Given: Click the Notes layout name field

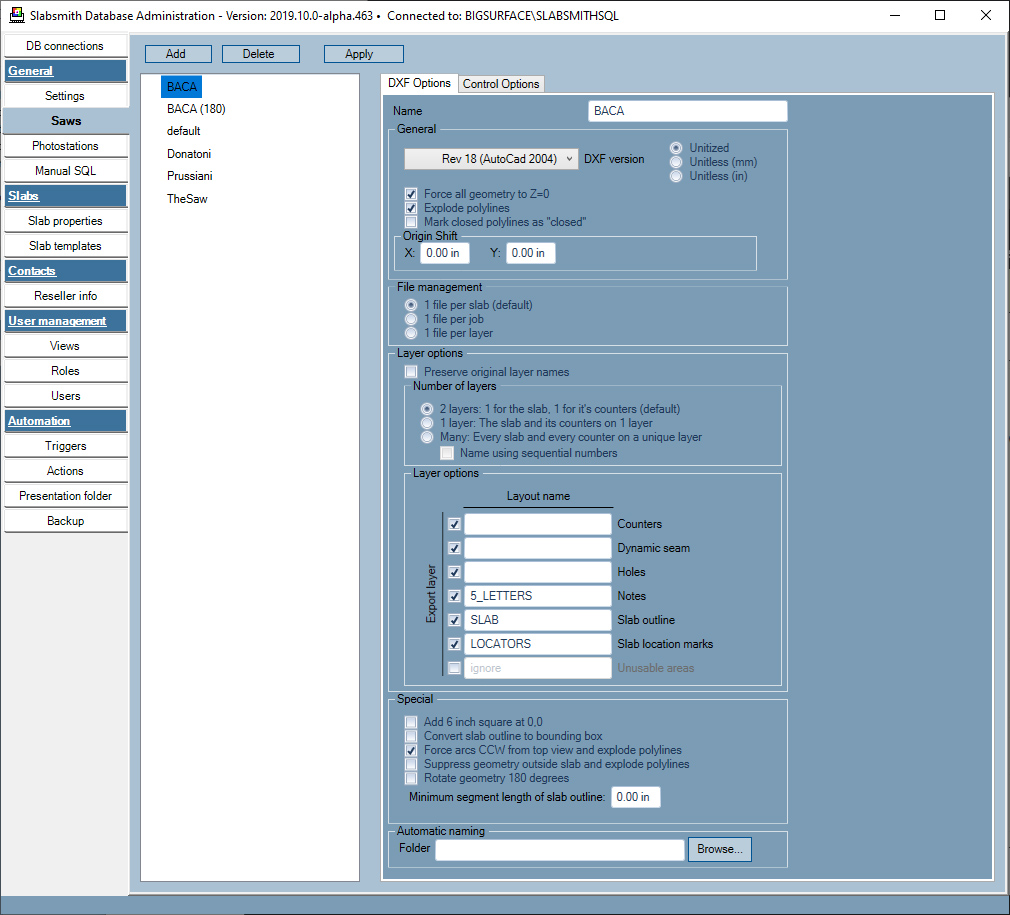Looking at the screenshot, I should (538, 596).
